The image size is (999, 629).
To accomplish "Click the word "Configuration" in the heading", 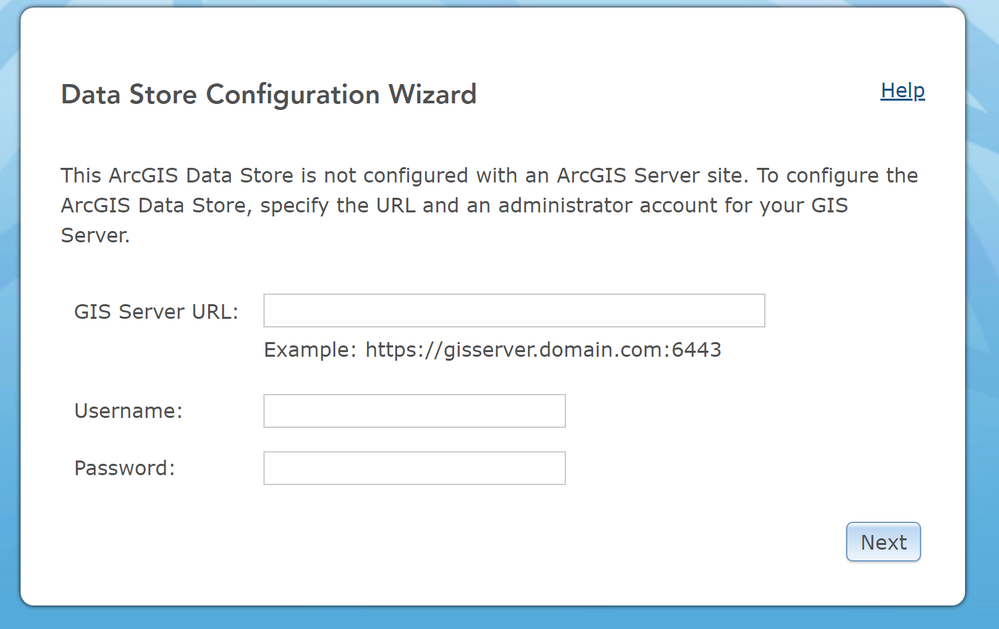I will coord(293,95).
